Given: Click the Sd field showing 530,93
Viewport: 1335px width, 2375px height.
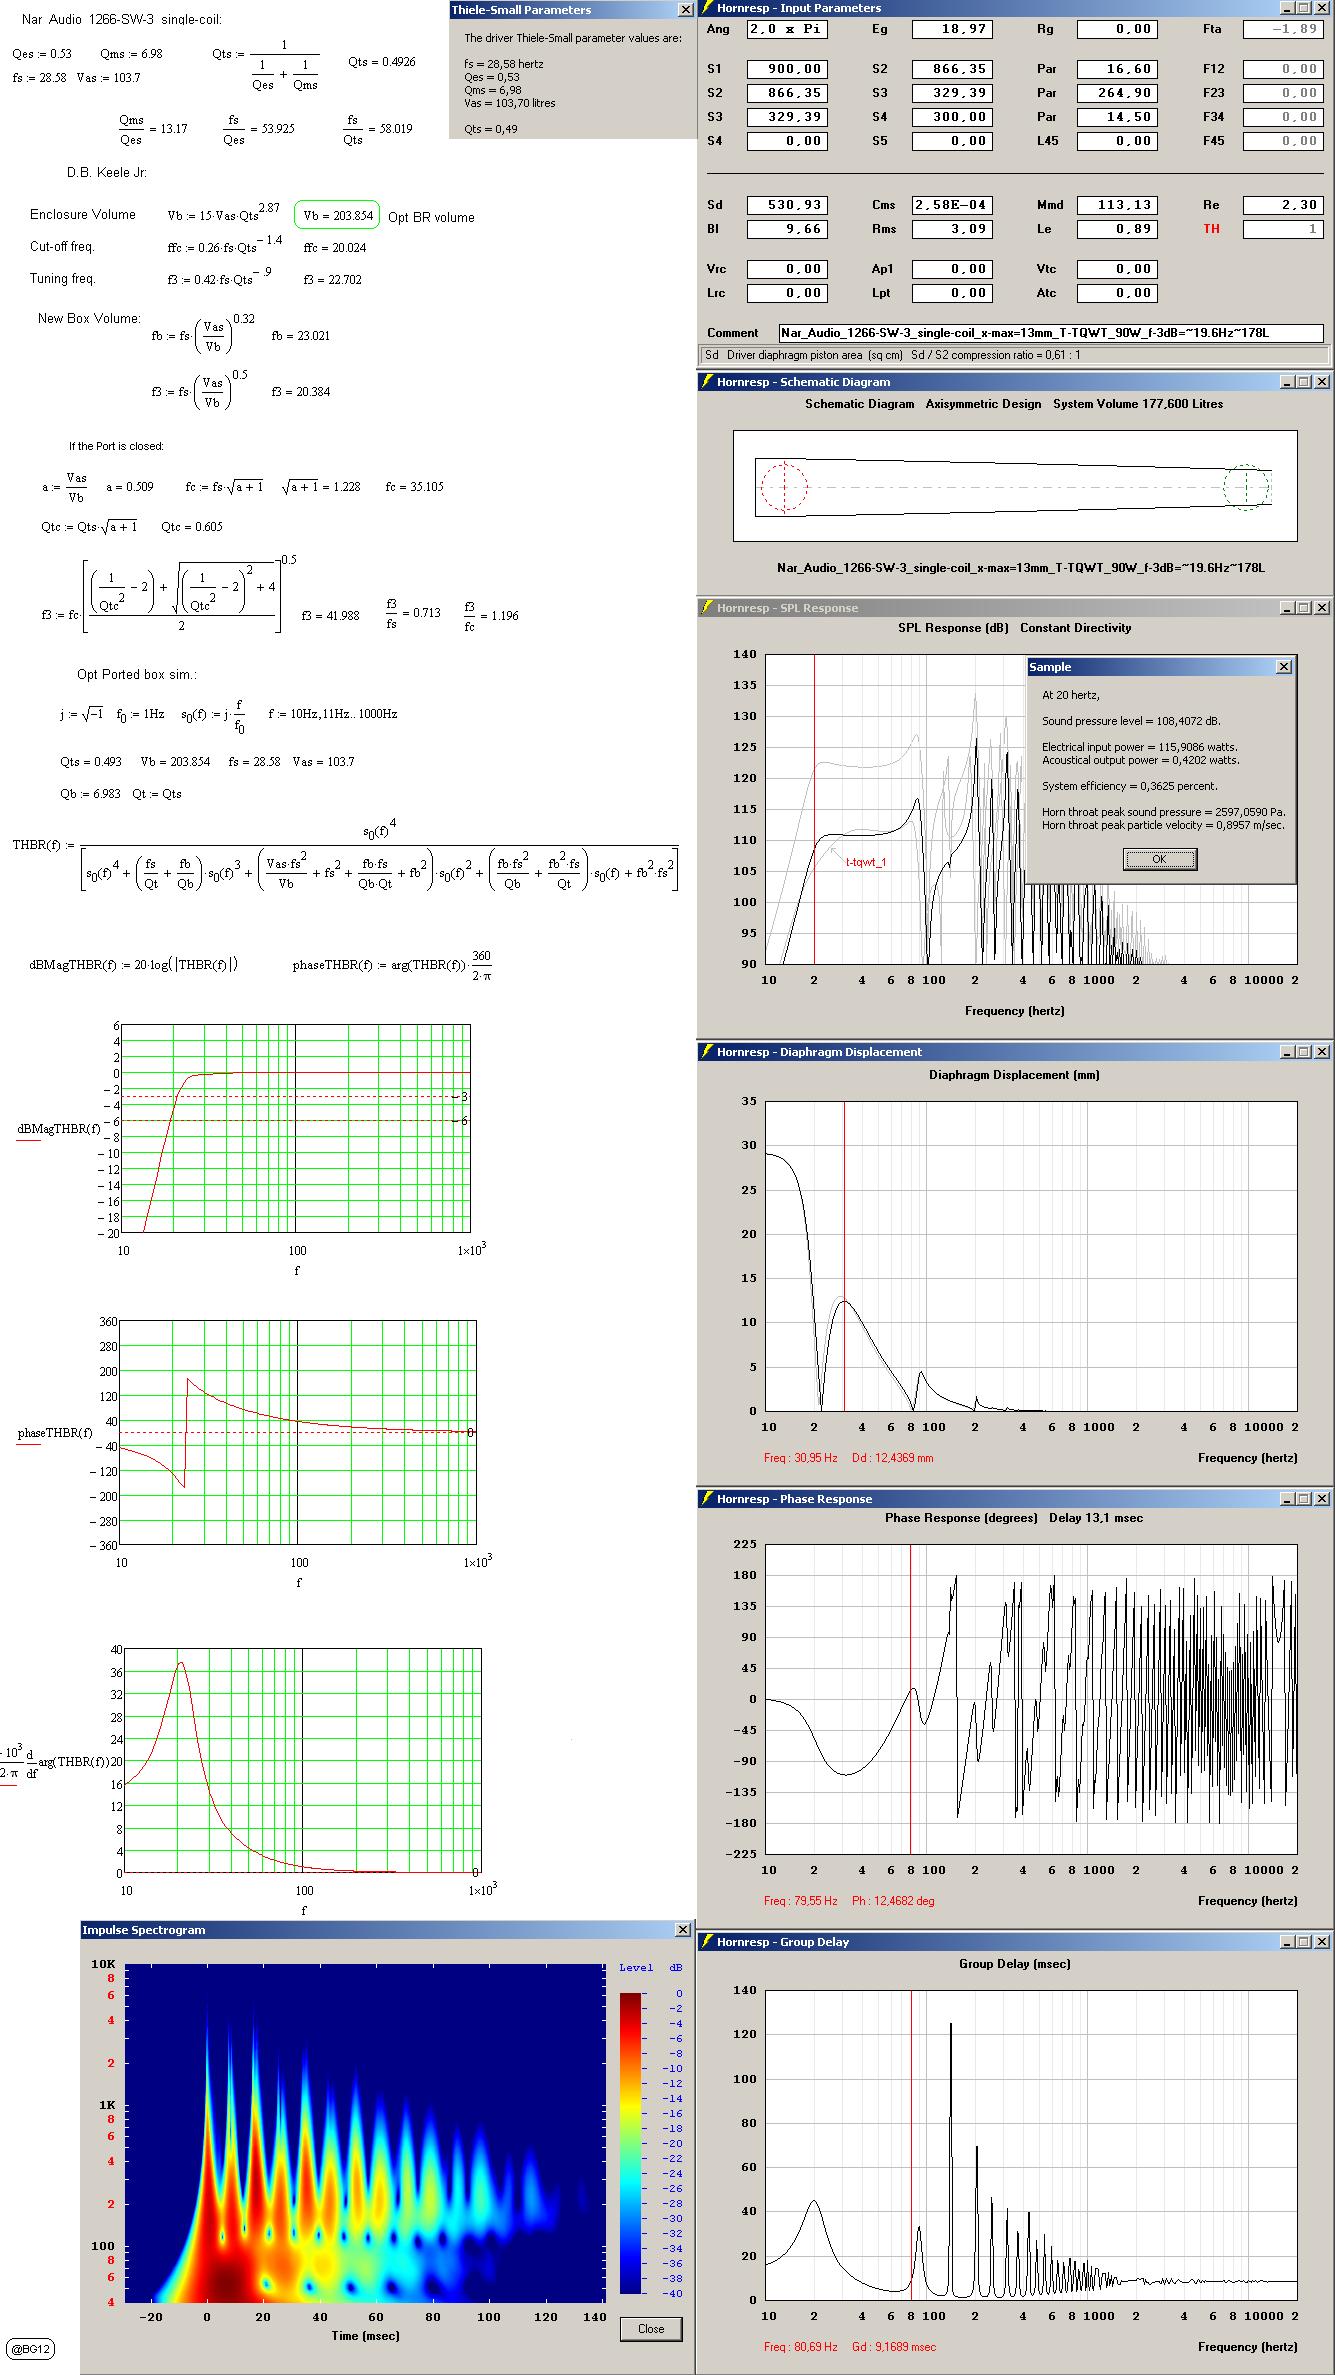Looking at the screenshot, I should pos(787,205).
